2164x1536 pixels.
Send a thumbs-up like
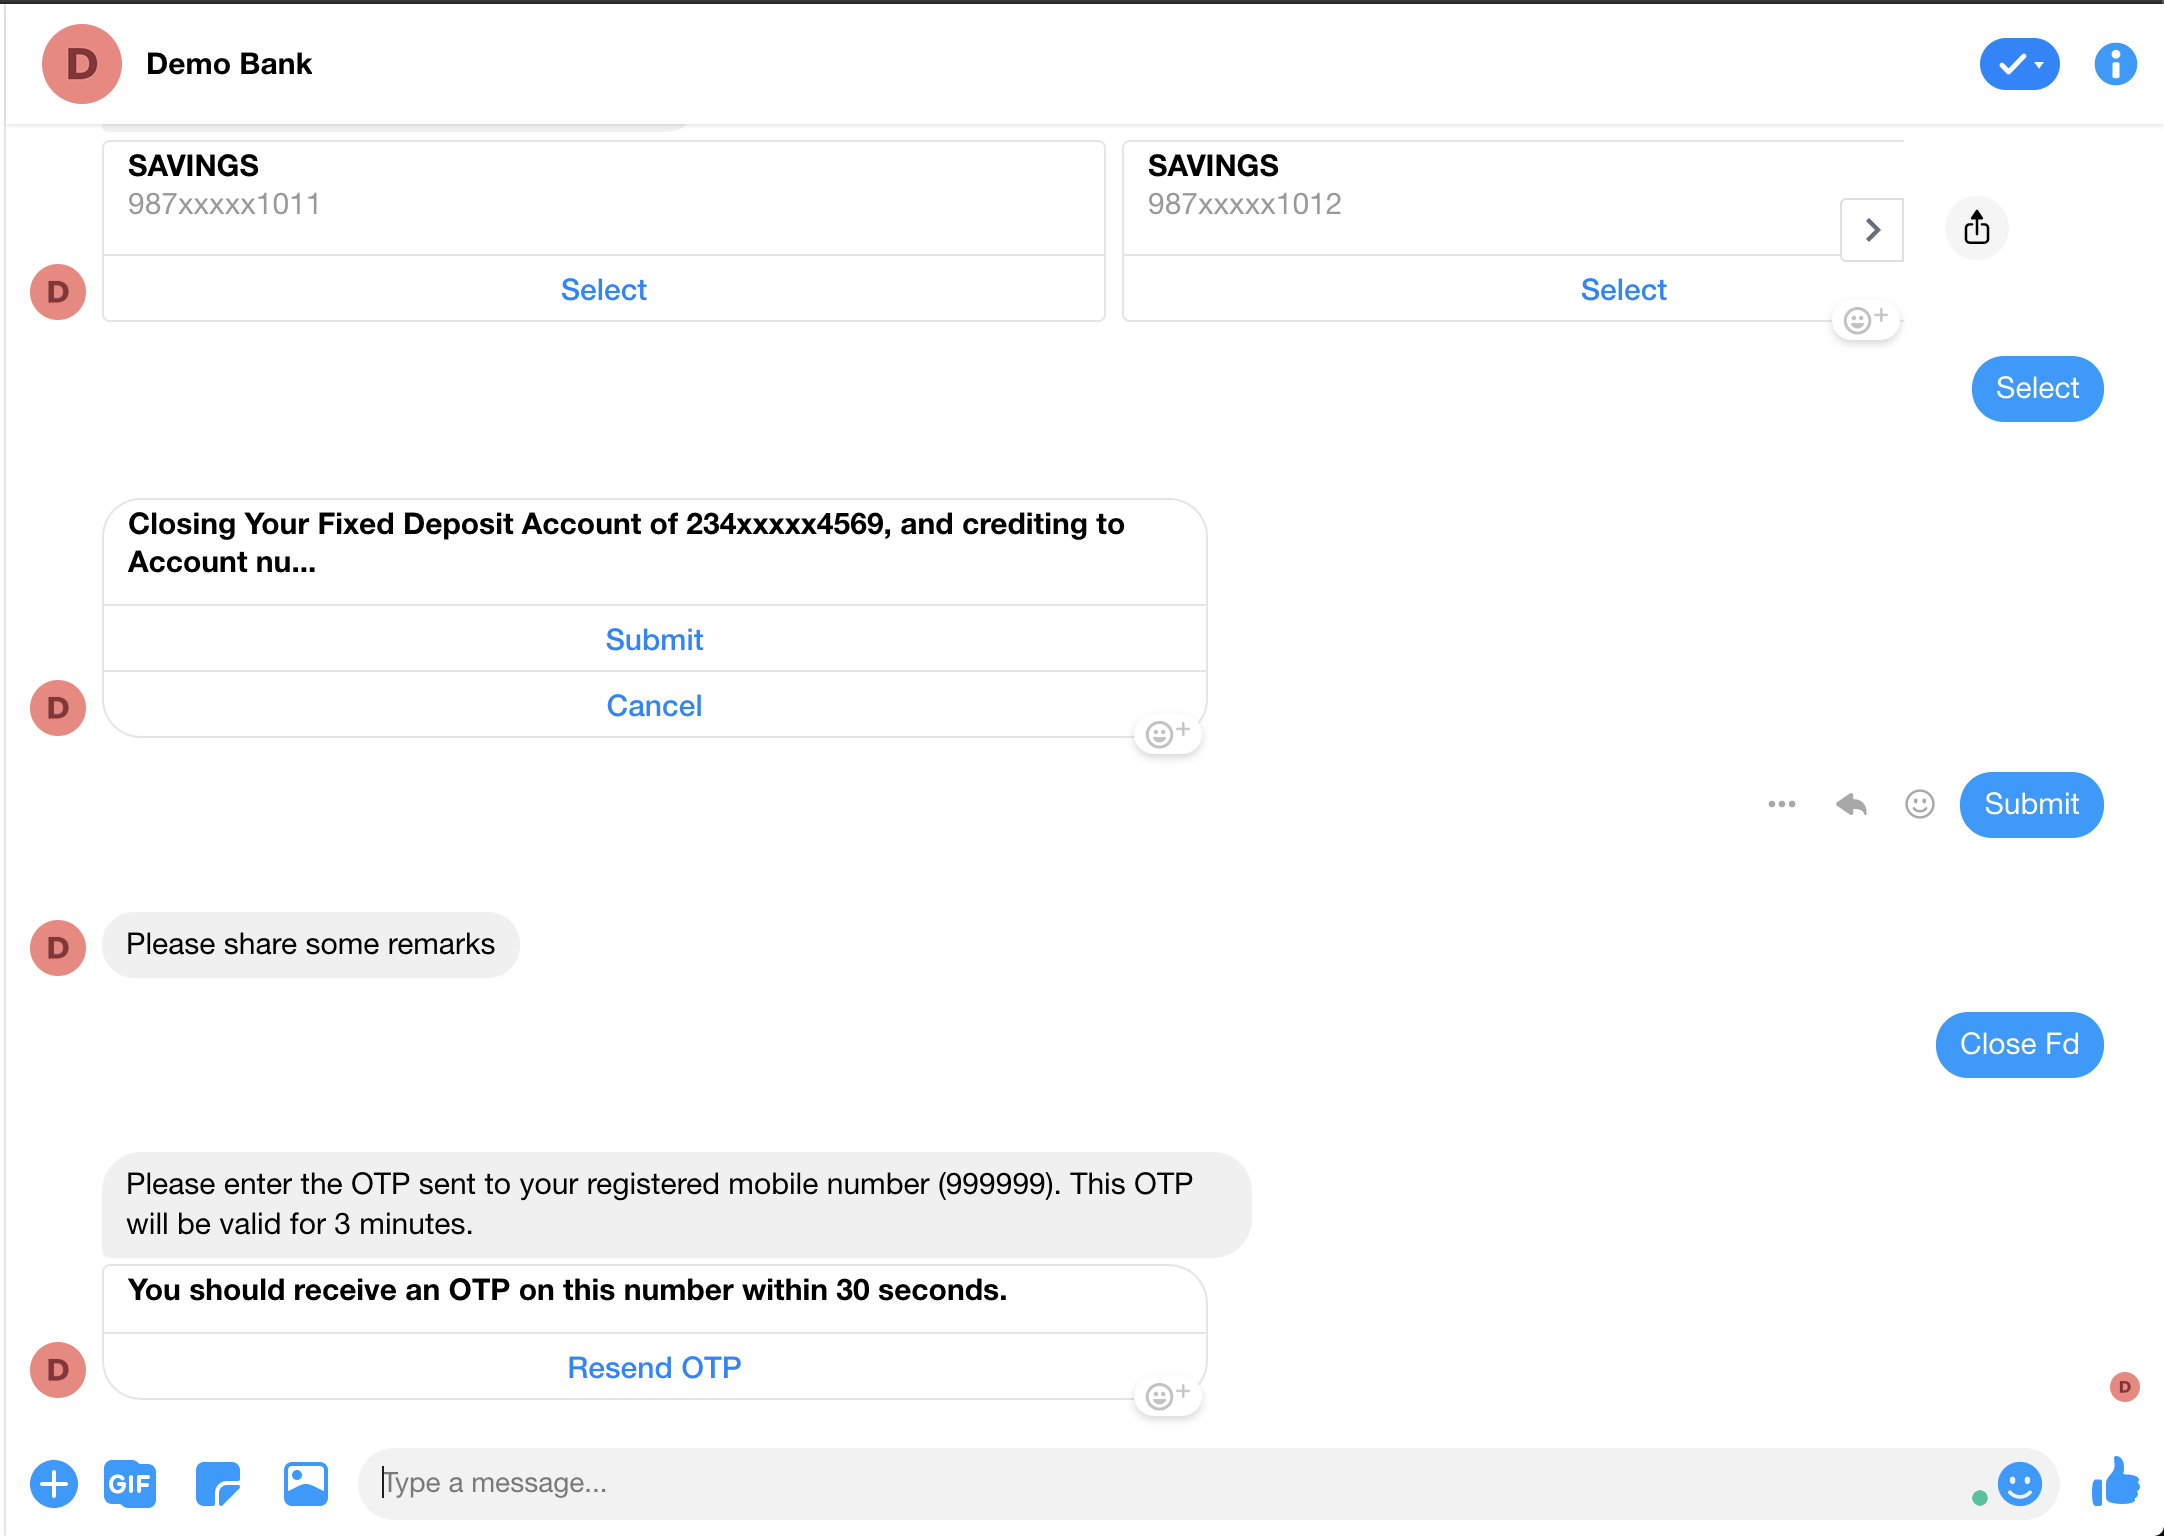2115,1481
